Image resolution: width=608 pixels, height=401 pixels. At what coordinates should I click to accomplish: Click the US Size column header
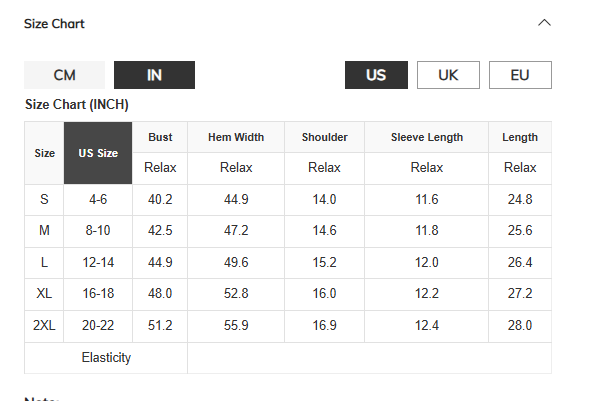pos(98,153)
